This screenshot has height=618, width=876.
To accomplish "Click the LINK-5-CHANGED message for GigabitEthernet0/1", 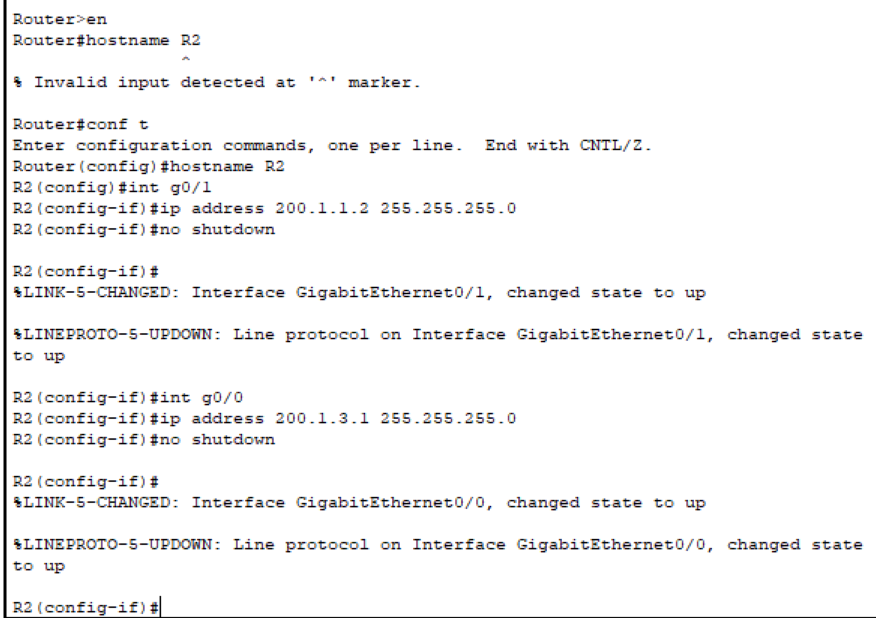I will (x=359, y=293).
